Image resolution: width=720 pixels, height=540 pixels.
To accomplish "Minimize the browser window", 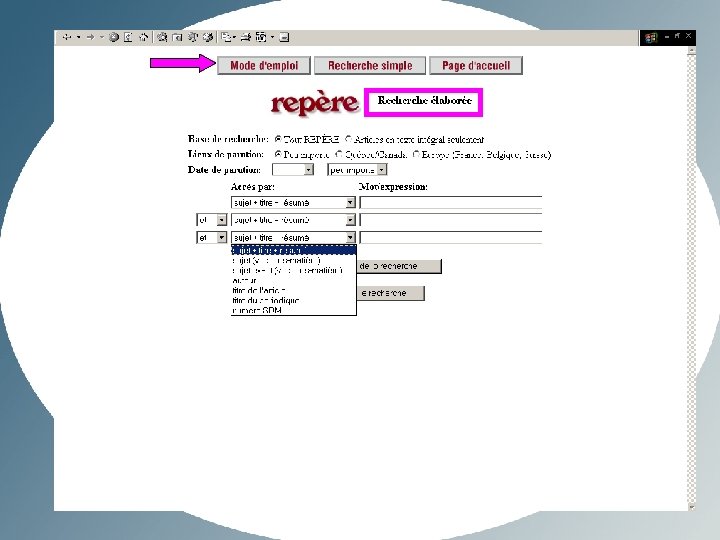I will tap(667, 36).
